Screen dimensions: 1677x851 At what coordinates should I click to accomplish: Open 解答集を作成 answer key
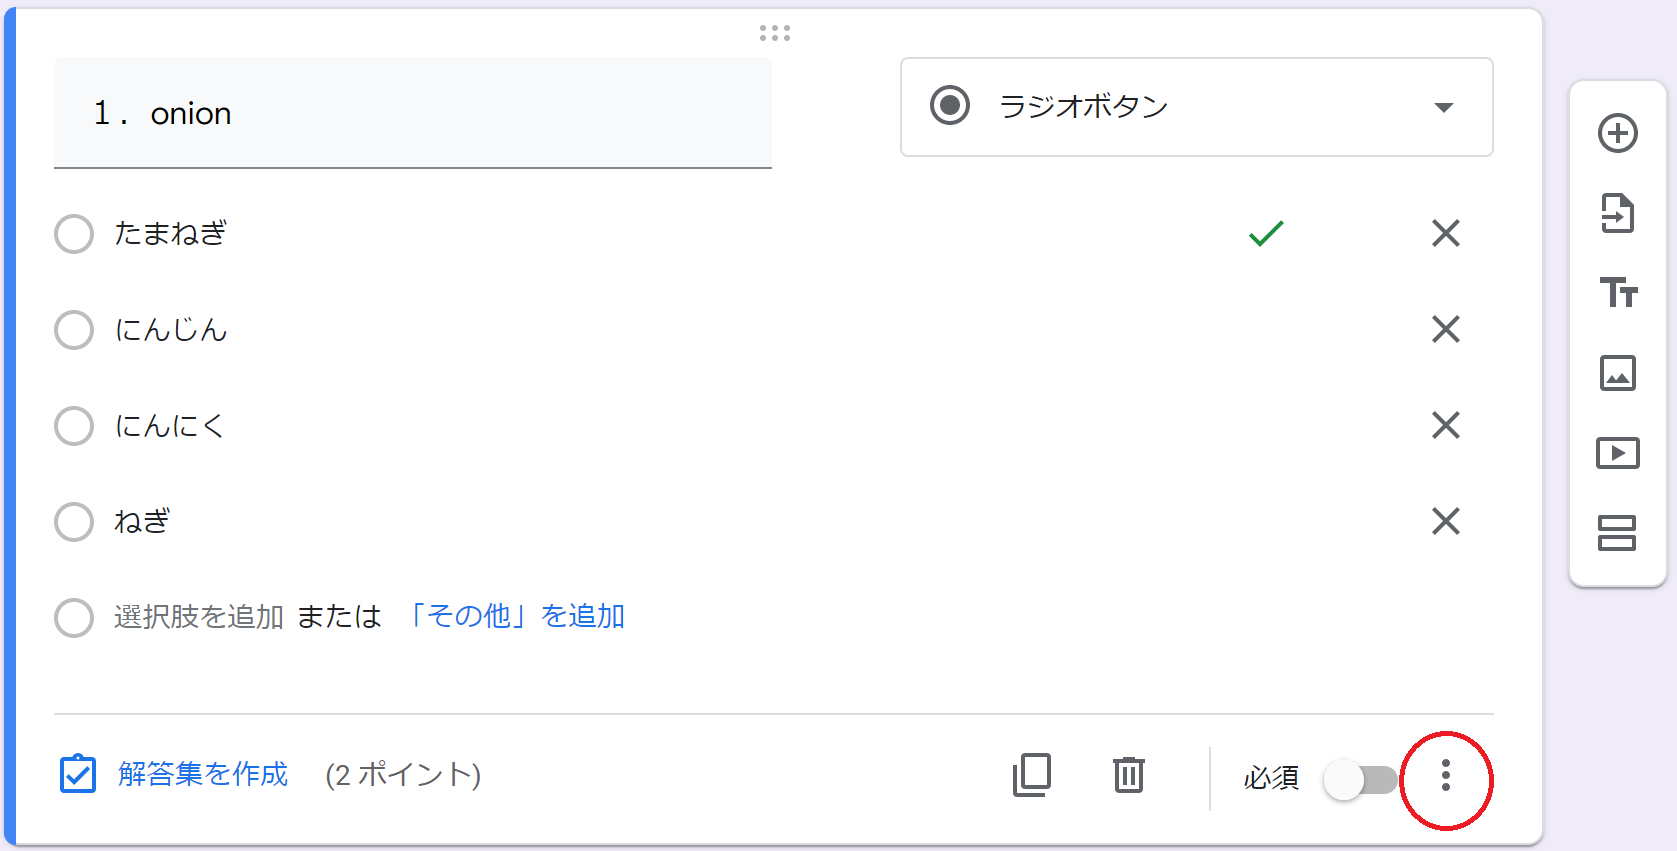point(203,774)
